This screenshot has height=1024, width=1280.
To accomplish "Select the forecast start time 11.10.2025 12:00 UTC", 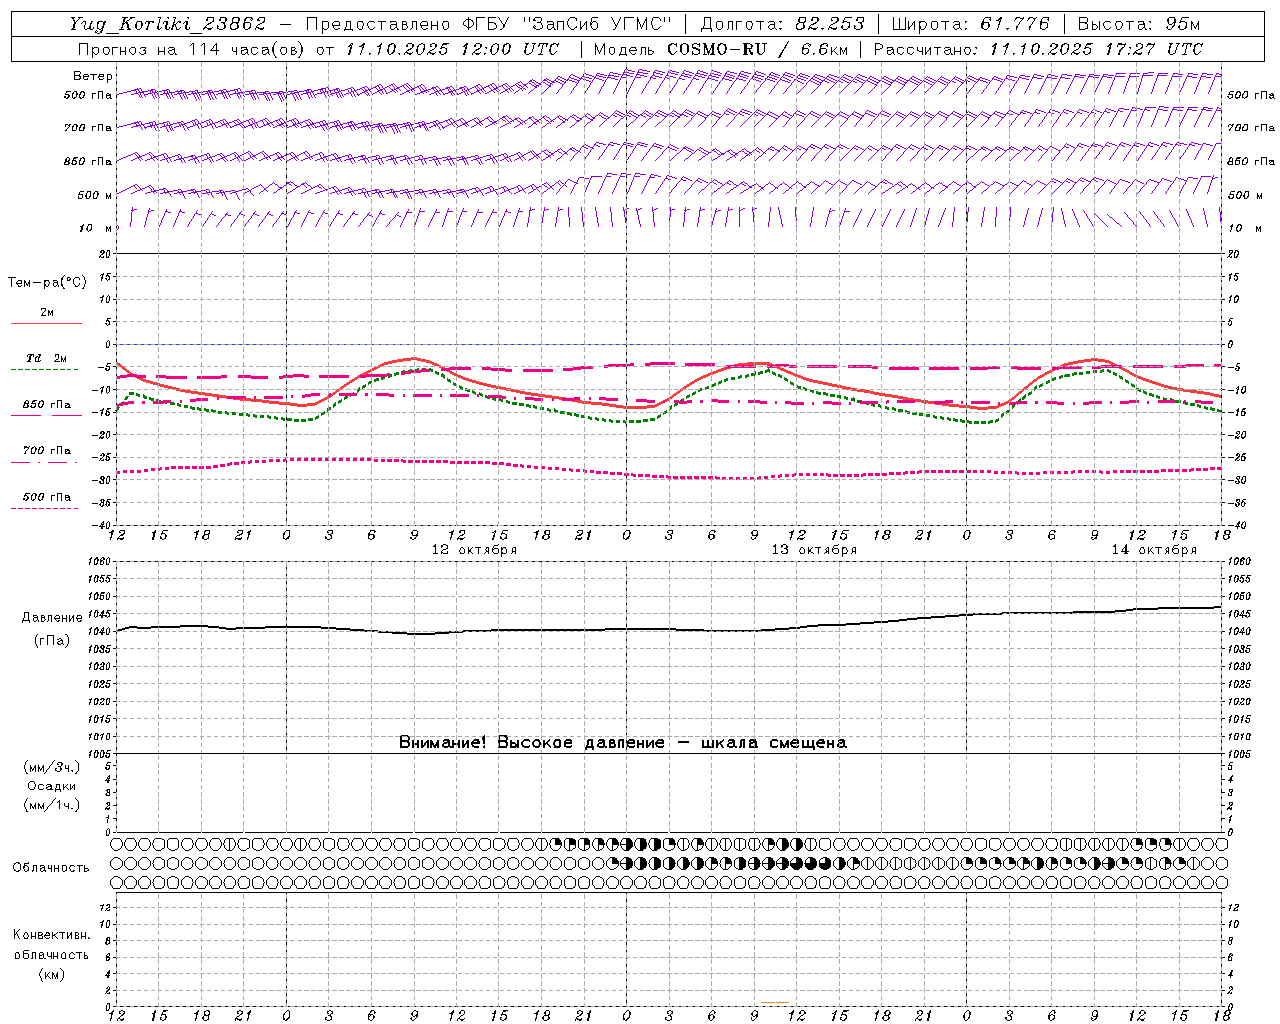I will click(452, 49).
